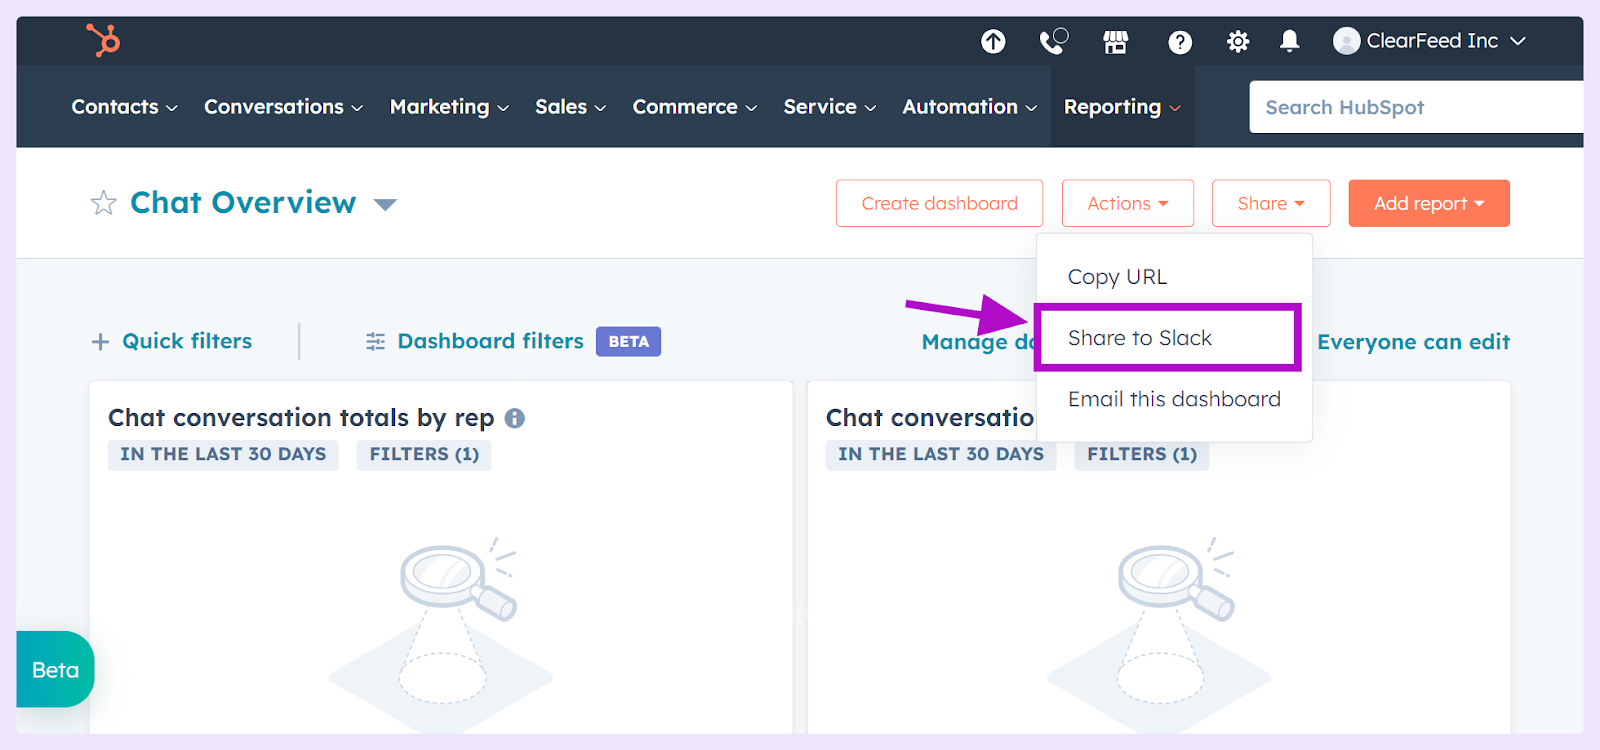Screen dimensions: 1600x750
Task: Open the help question mark icon
Action: [x=1180, y=42]
